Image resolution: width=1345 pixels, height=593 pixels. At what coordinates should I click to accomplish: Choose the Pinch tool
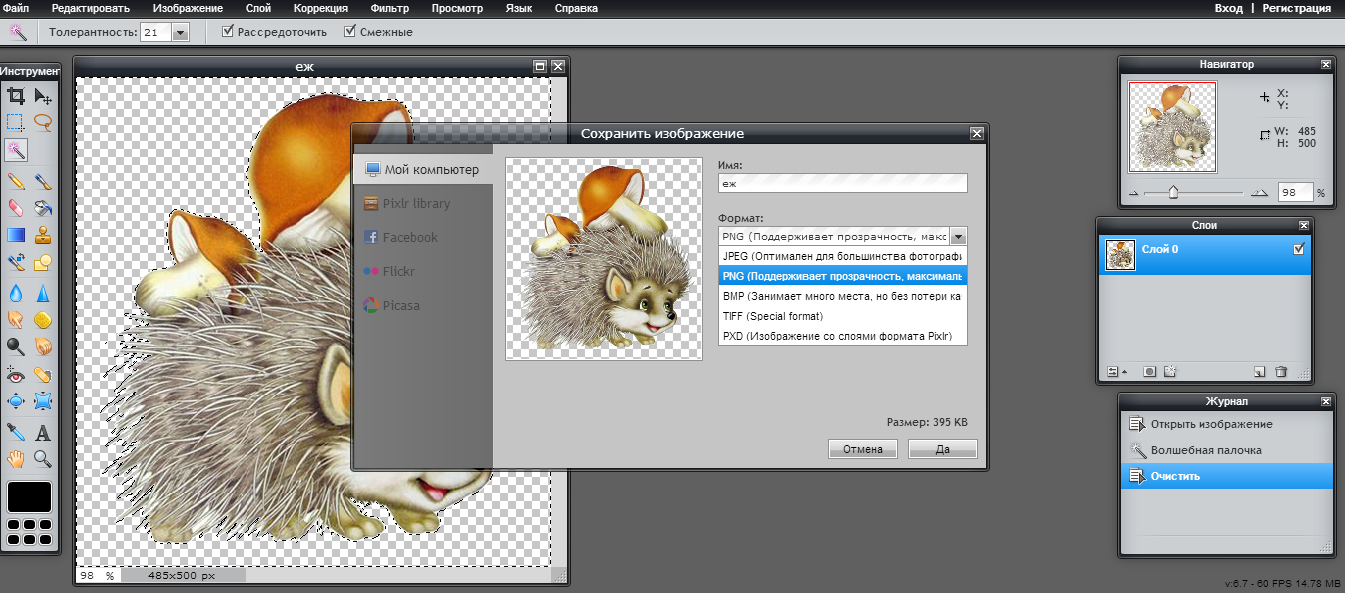43,402
